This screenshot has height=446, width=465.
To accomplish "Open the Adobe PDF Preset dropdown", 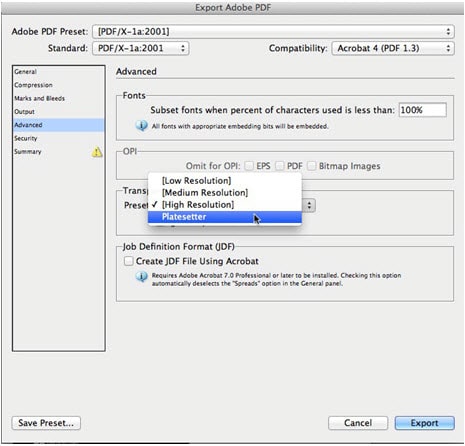I will 273,32.
